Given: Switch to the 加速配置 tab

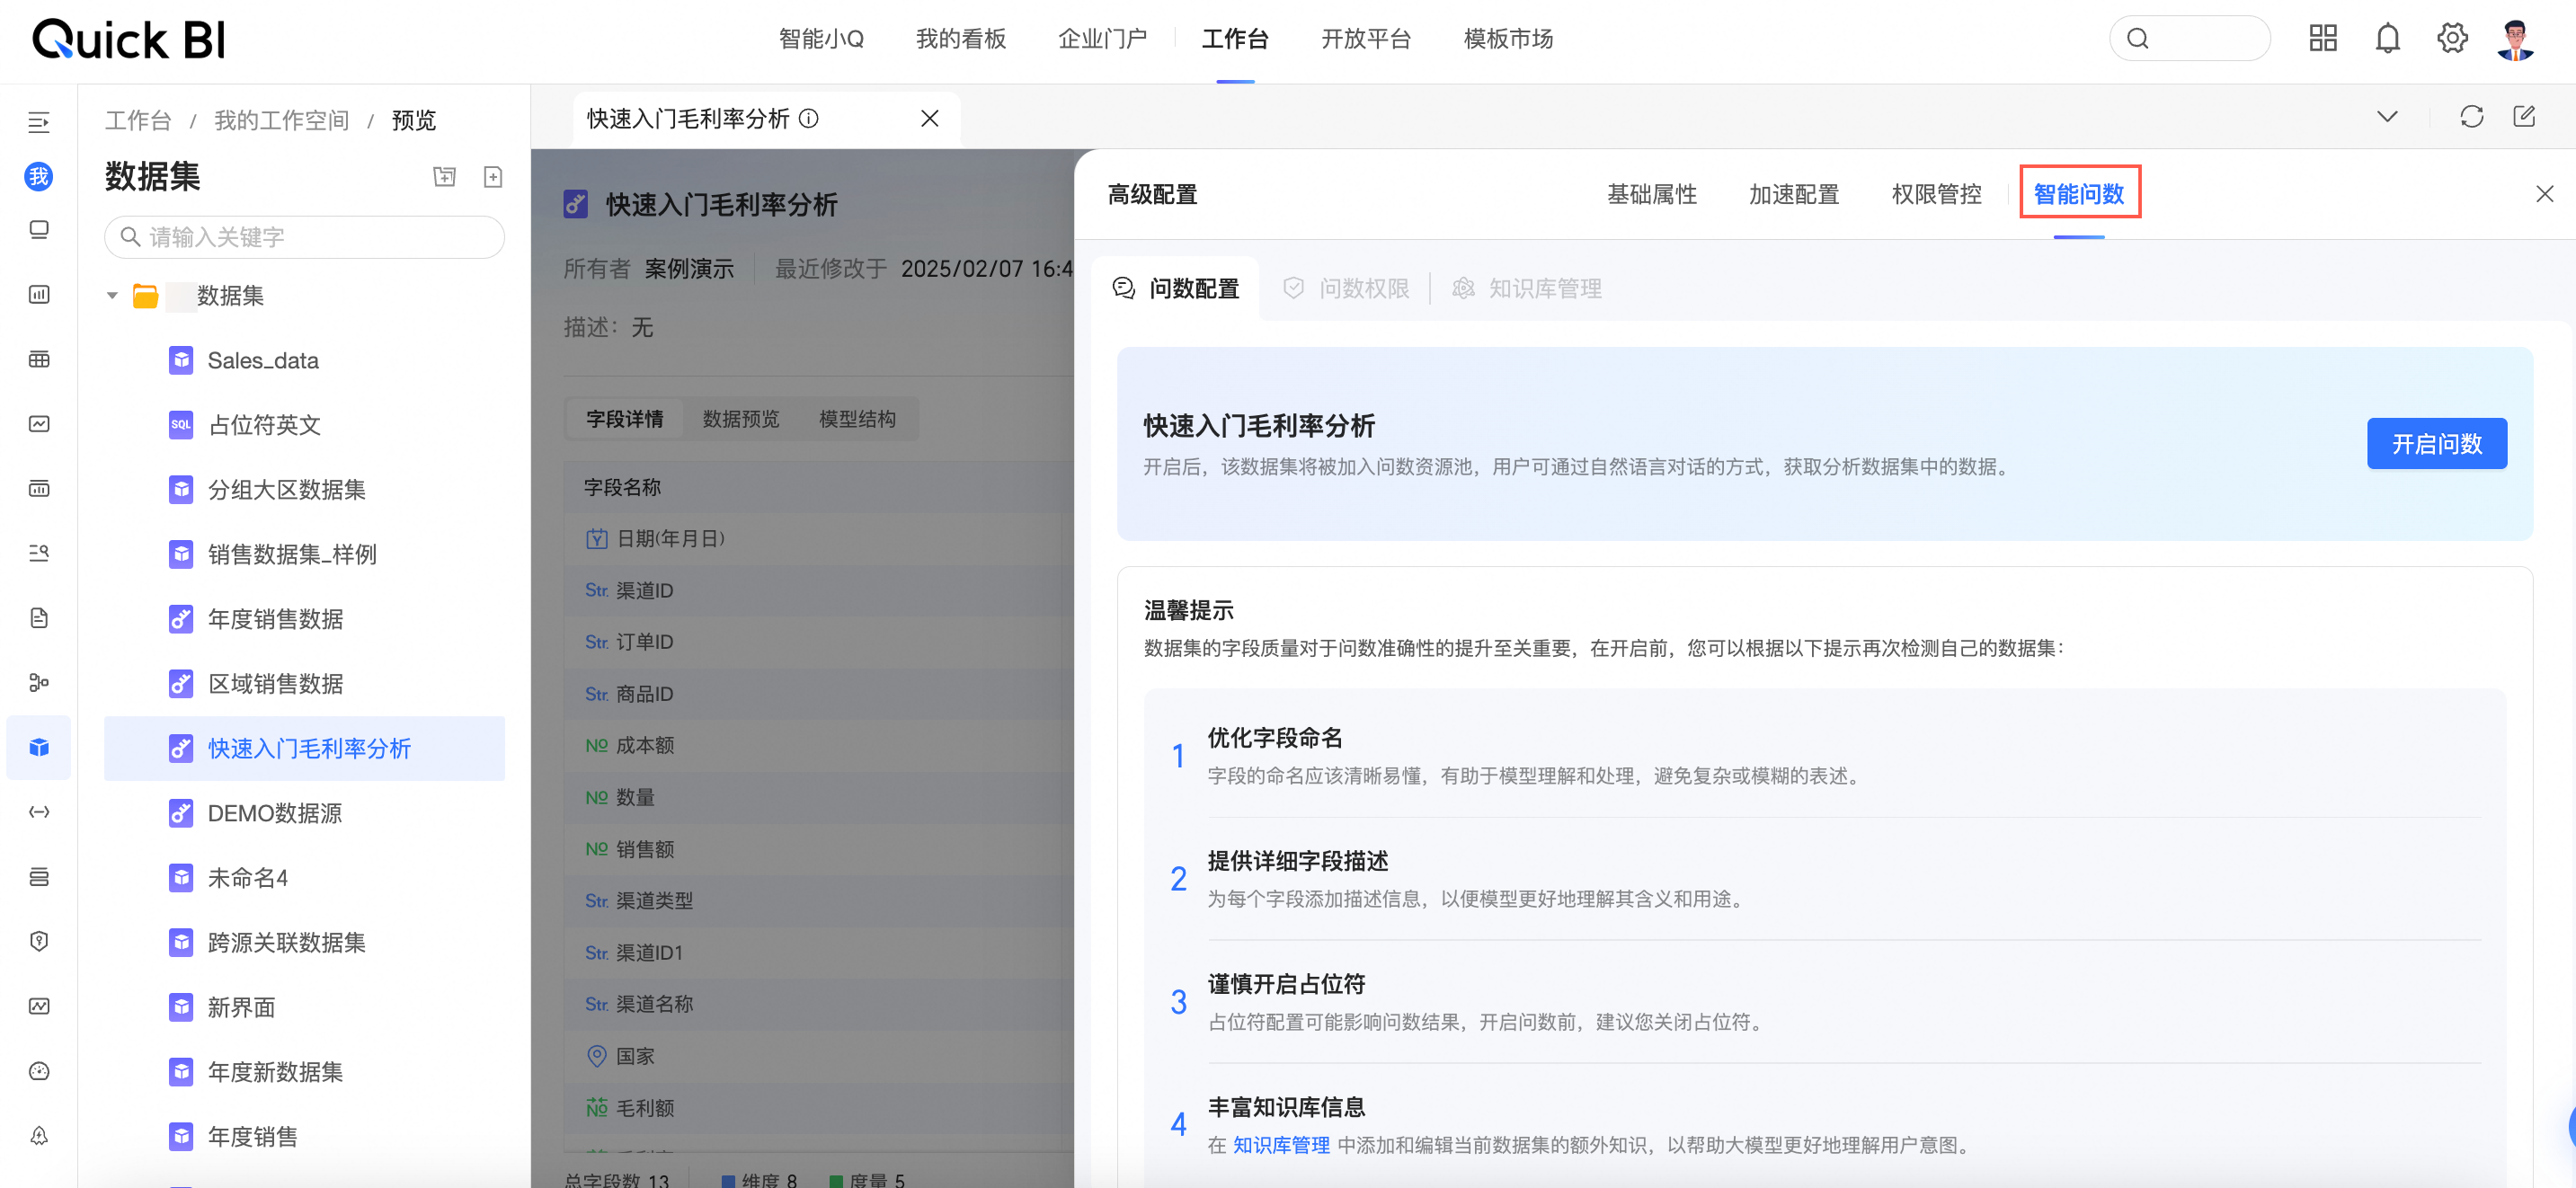Looking at the screenshot, I should click(x=1794, y=194).
